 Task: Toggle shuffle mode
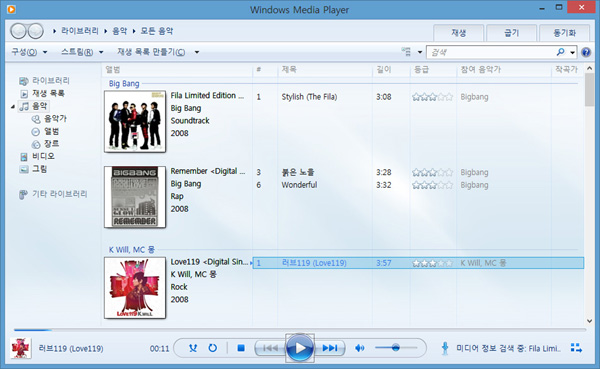[193, 348]
